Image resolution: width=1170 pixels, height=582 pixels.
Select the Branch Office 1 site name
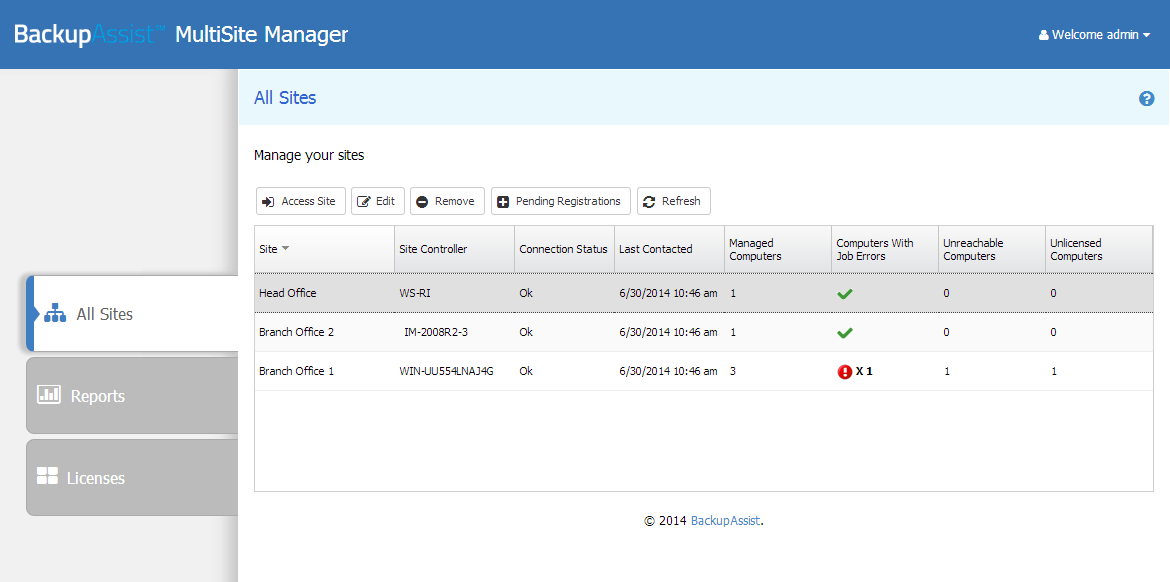pos(296,371)
